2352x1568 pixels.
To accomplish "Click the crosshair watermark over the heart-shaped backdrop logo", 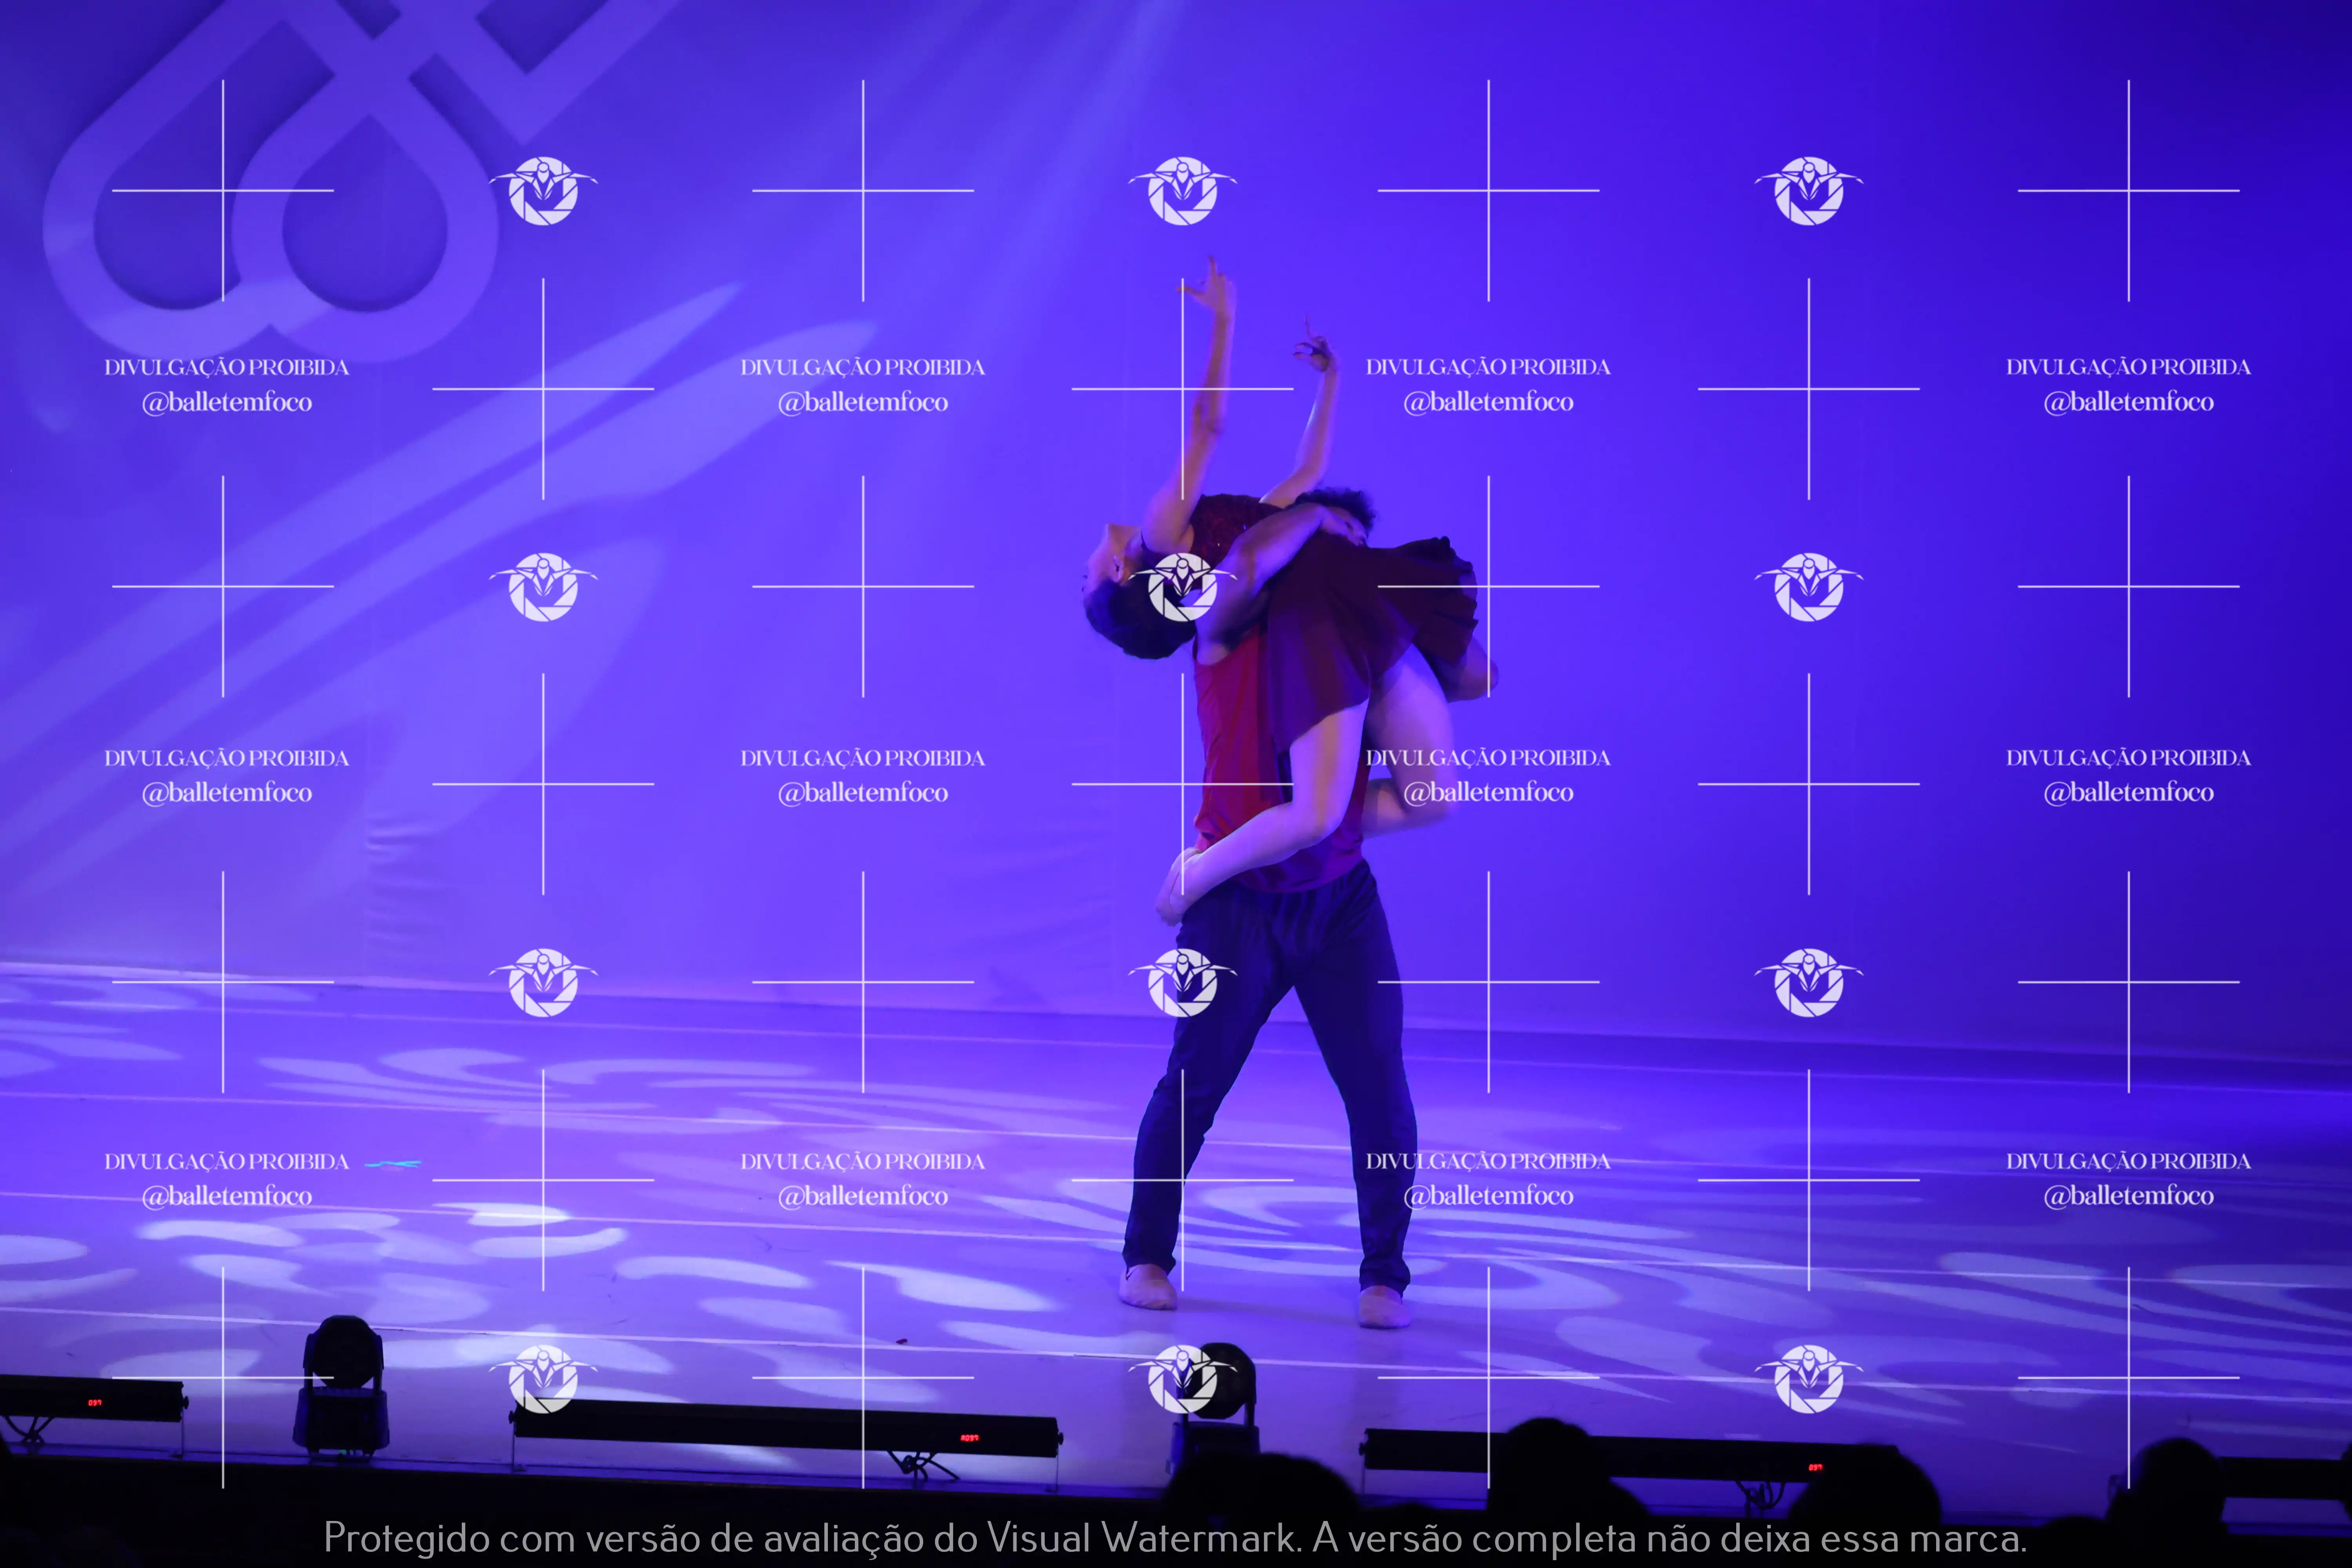I will pyautogui.click(x=223, y=190).
